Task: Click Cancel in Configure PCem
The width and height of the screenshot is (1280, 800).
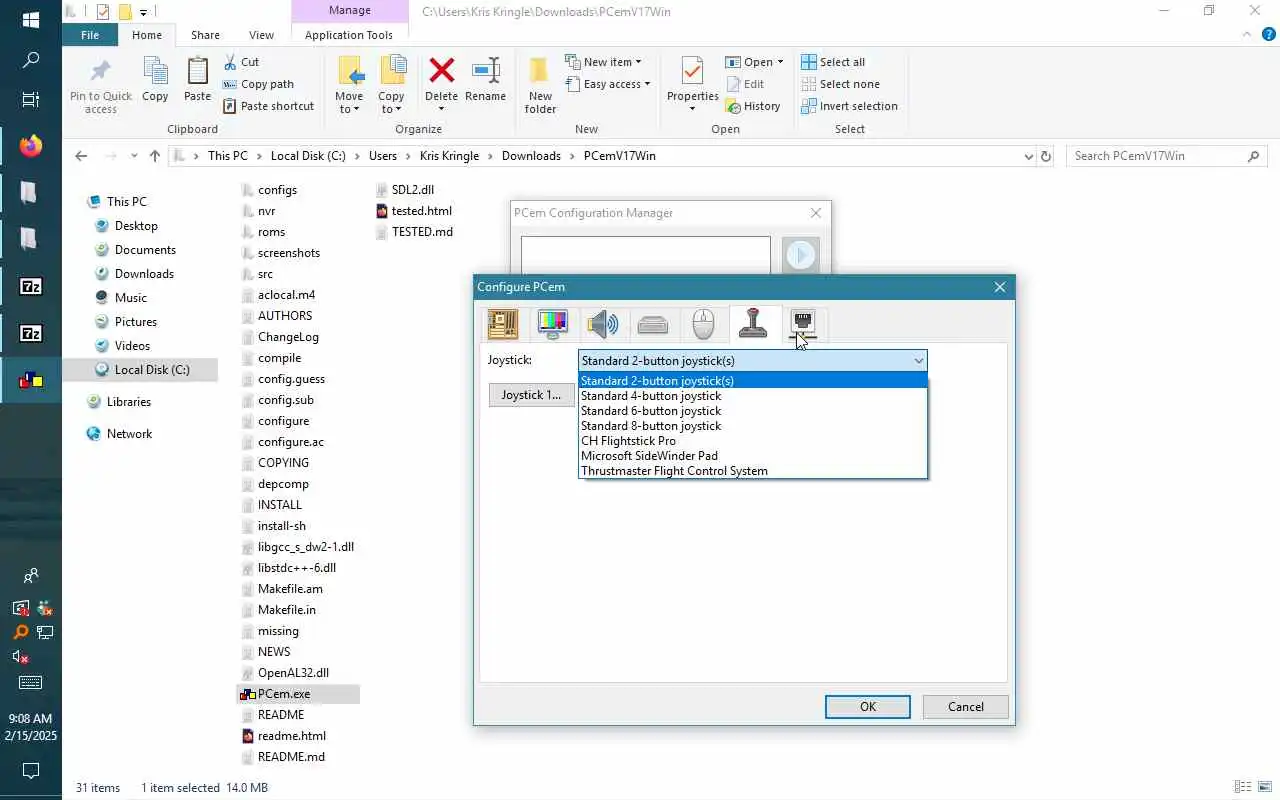Action: click(965, 706)
